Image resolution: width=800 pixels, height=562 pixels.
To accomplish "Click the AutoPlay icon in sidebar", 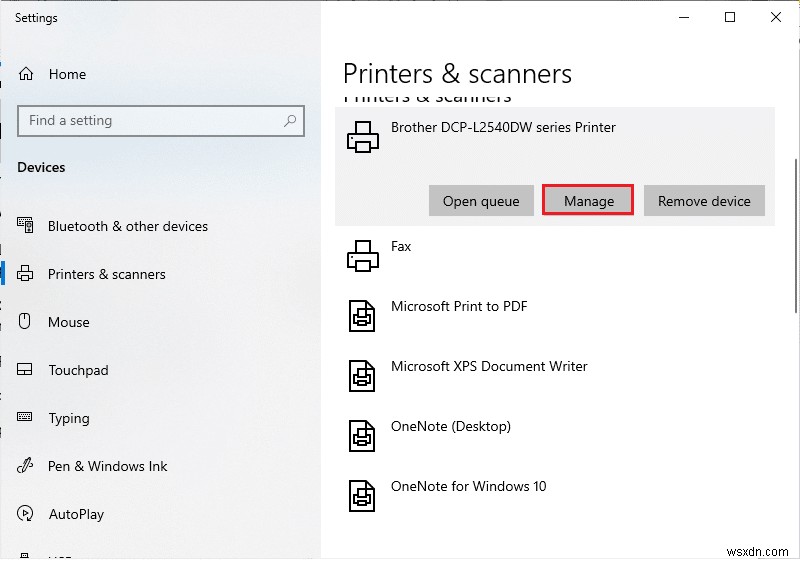I will 25,514.
